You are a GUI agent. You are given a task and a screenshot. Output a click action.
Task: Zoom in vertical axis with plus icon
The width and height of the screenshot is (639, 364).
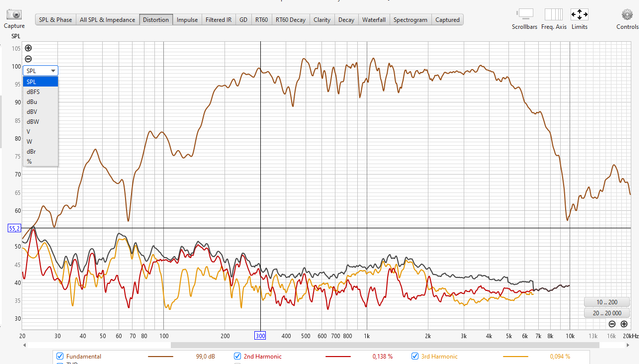[28, 48]
